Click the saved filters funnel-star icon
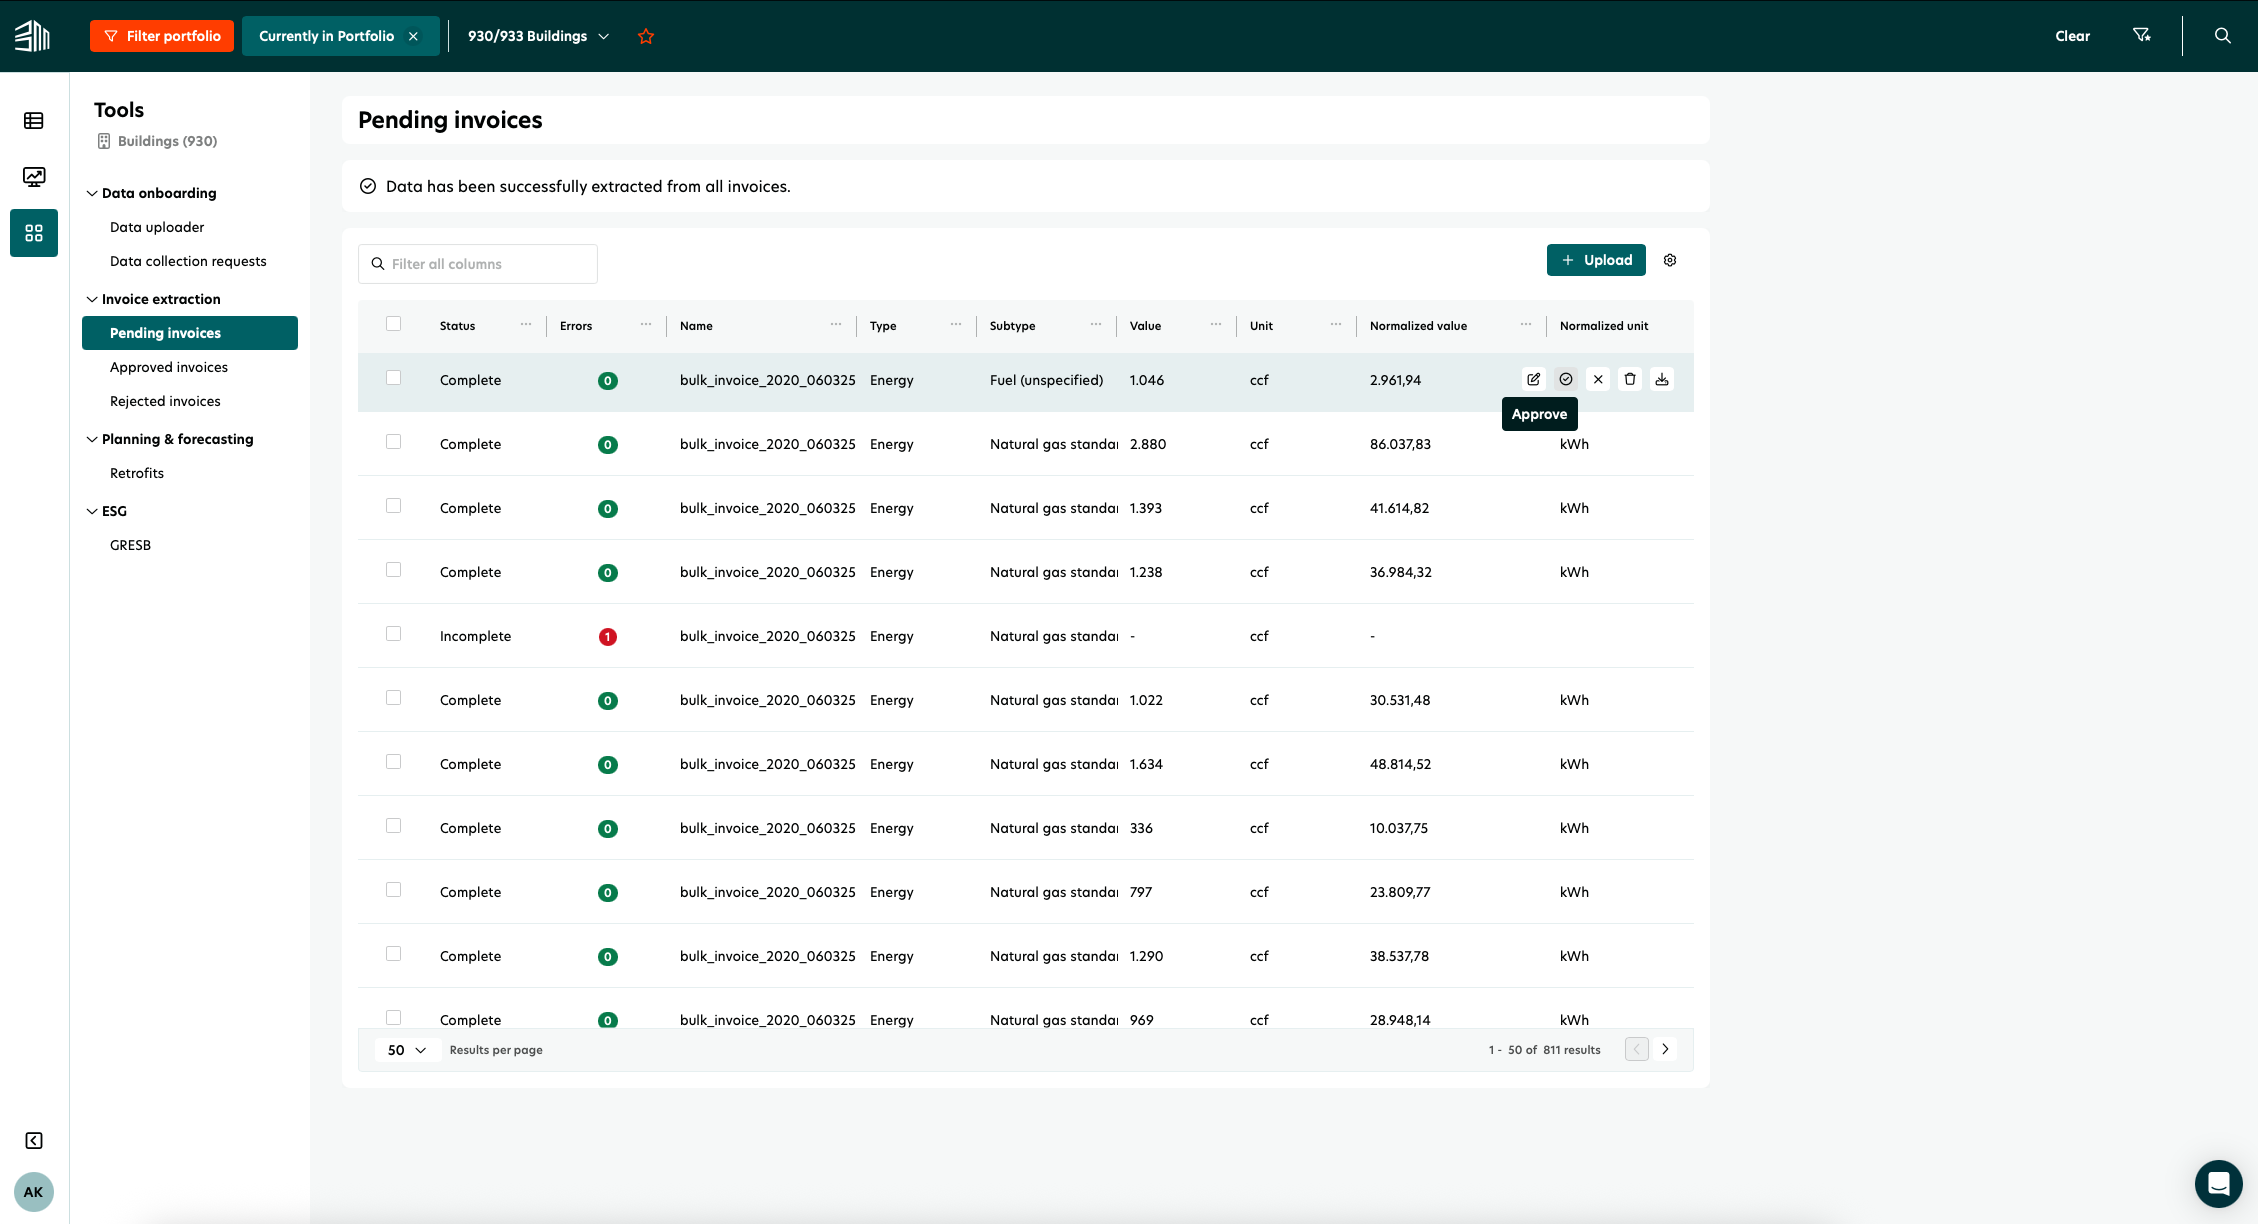 pos(2141,36)
